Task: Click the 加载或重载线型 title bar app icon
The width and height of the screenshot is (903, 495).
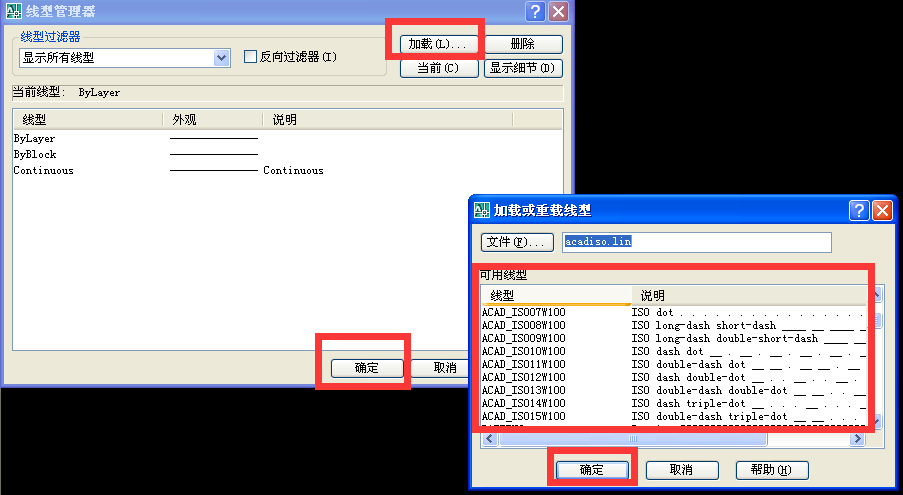Action: pos(481,210)
